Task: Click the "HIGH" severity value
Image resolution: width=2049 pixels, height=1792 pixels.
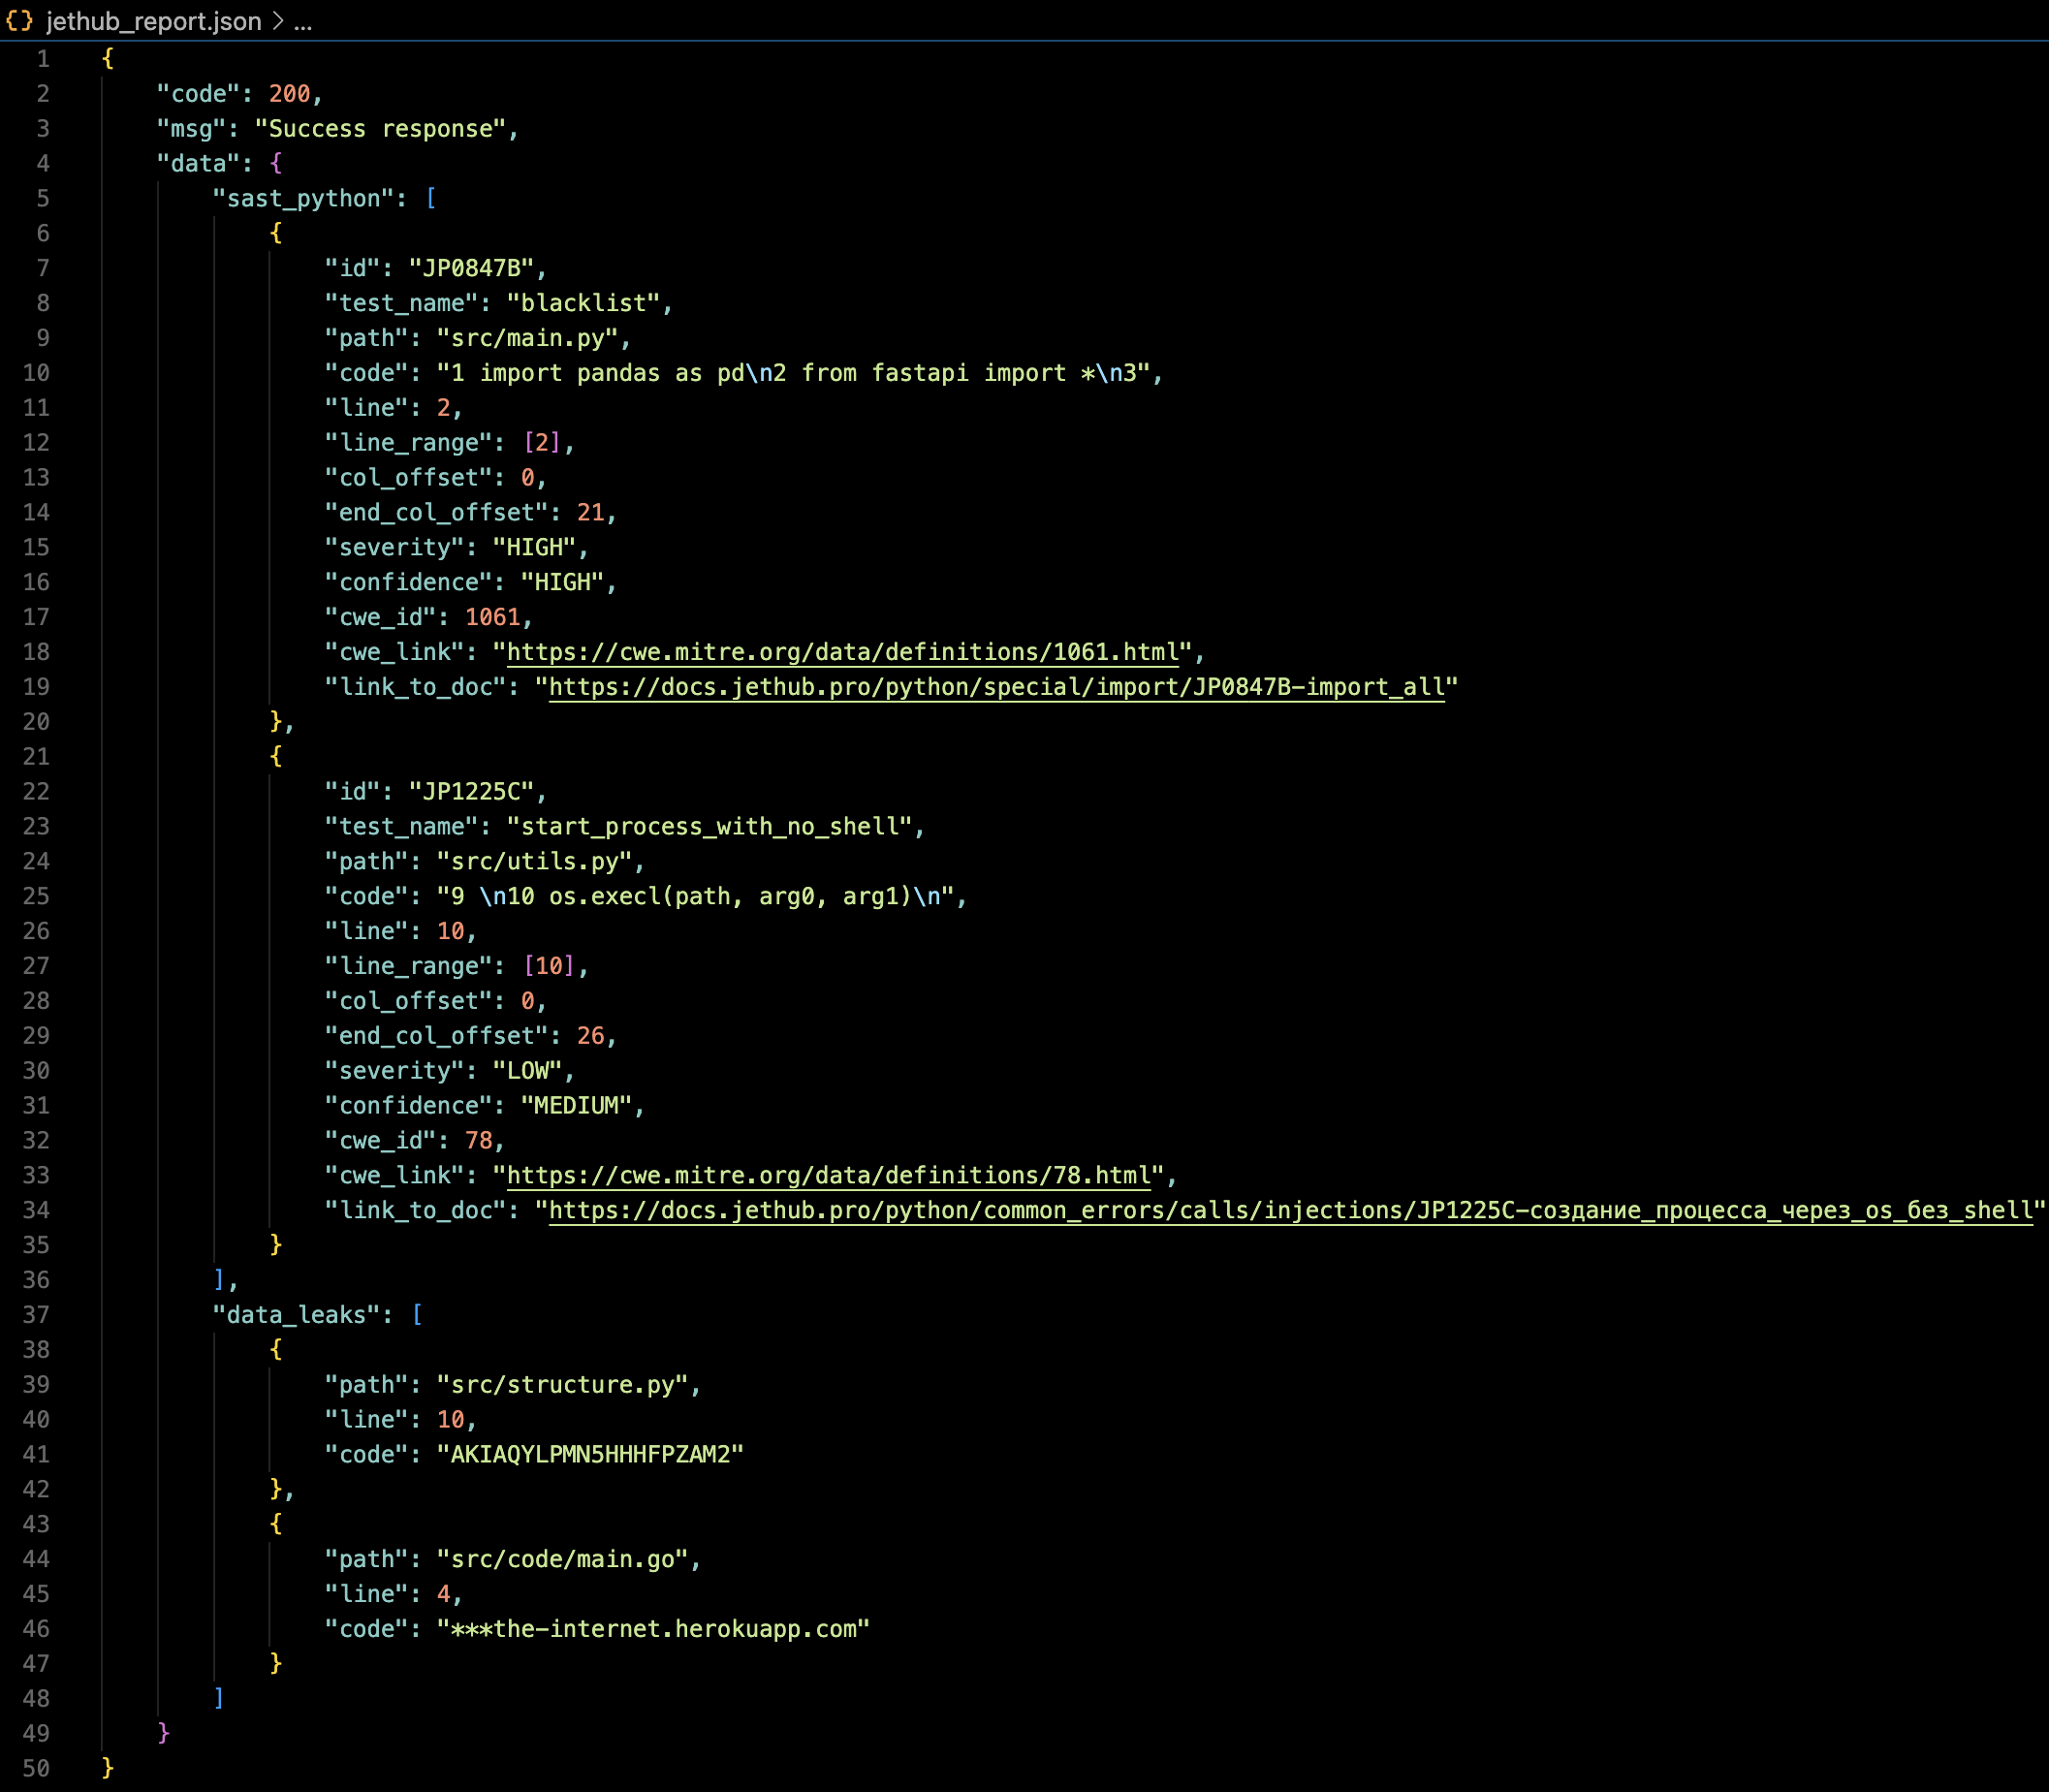Action: [x=534, y=548]
